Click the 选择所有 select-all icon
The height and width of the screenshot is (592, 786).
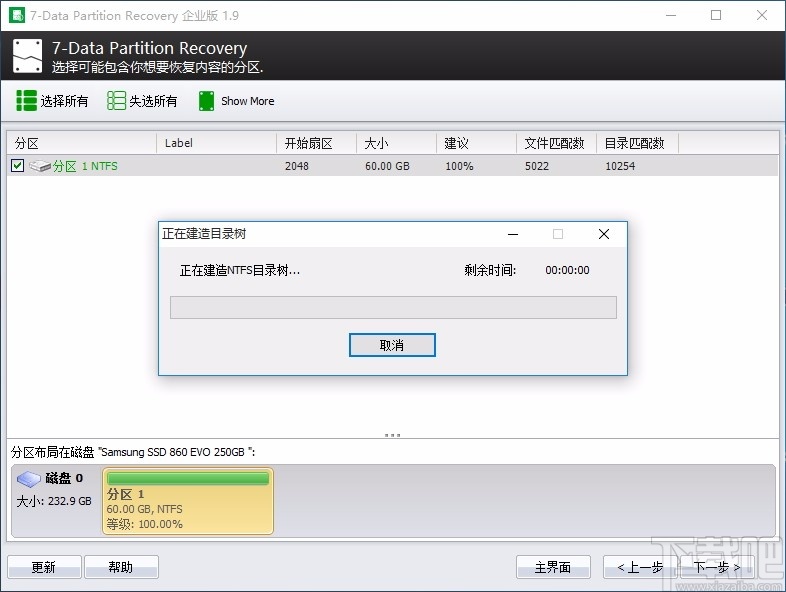pyautogui.click(x=26, y=101)
